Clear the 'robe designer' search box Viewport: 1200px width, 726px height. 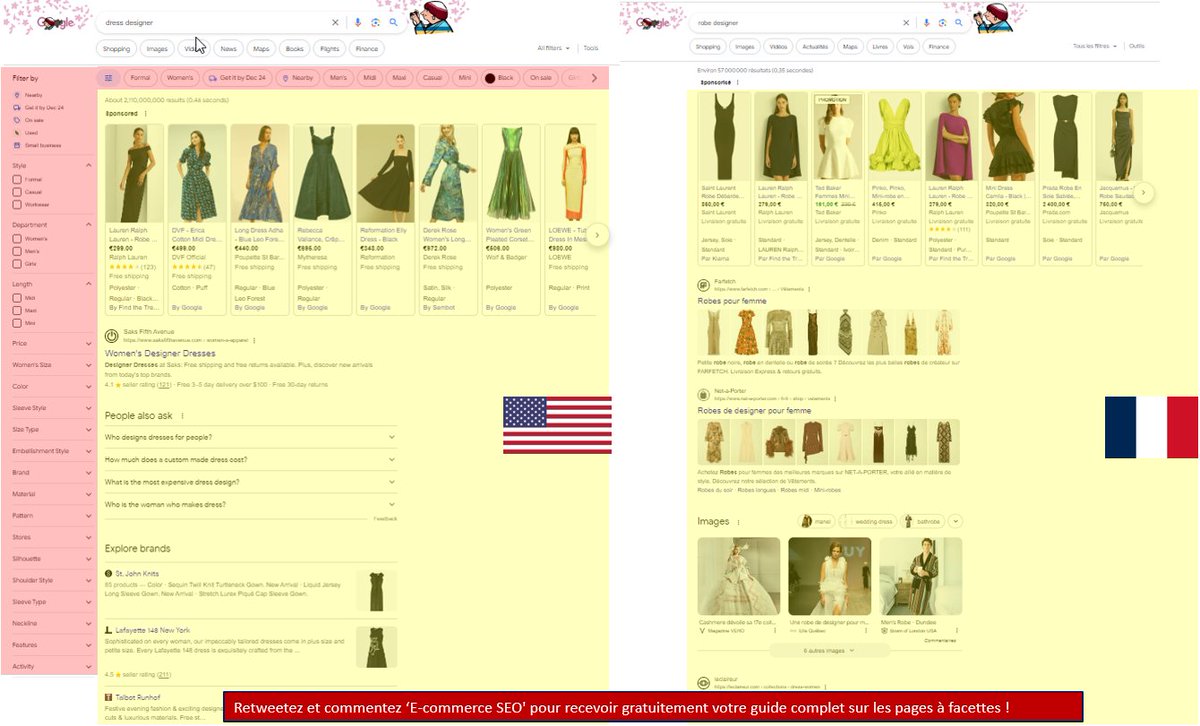pos(906,22)
